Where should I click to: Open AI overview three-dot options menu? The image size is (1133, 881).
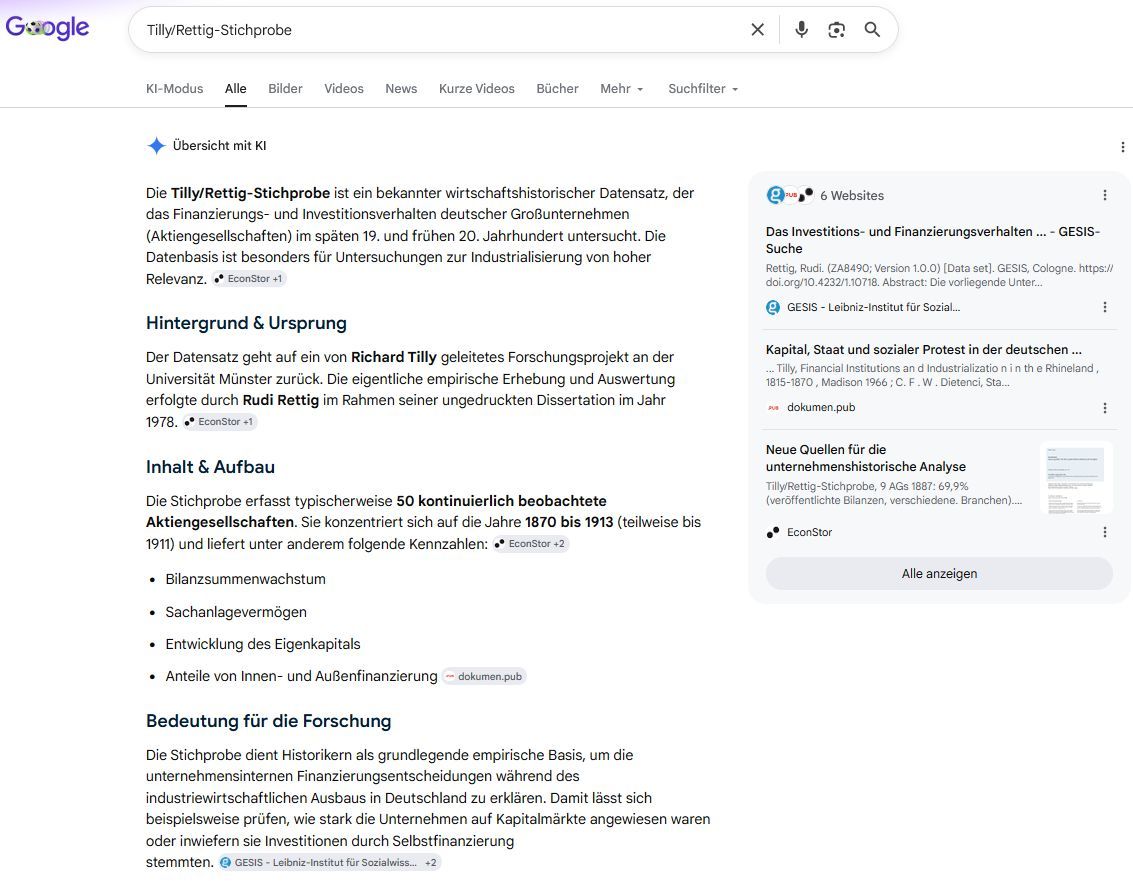click(x=1122, y=147)
